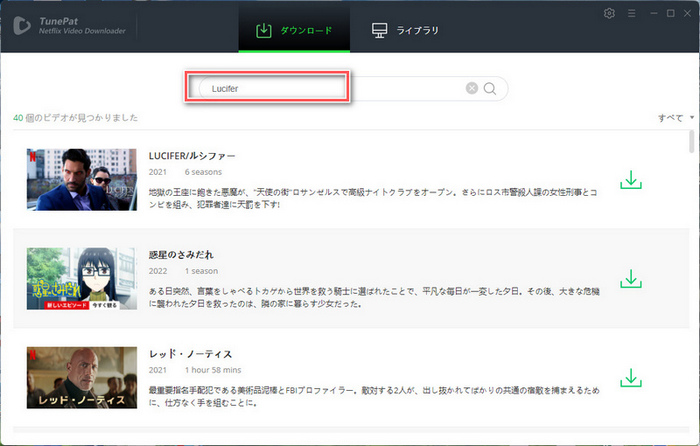Open the レッド・ノーティス thumbnail
Screen dimensions: 700x446
(x=82, y=378)
